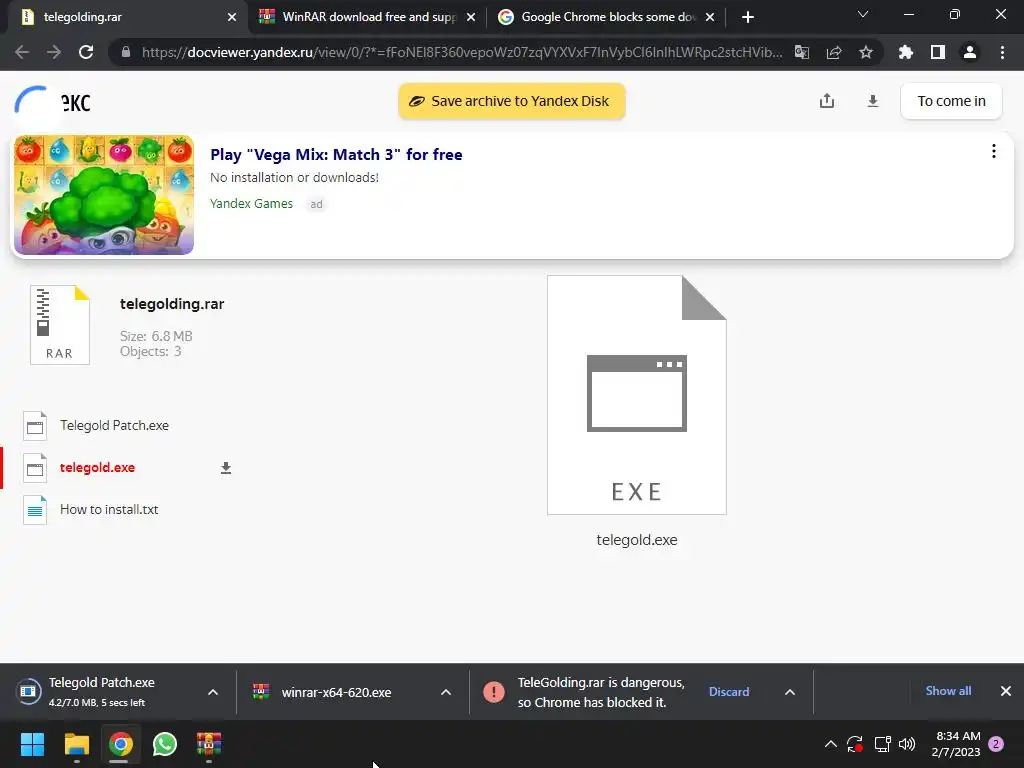
Task: Close the WinRAR download tab
Action: (471, 18)
